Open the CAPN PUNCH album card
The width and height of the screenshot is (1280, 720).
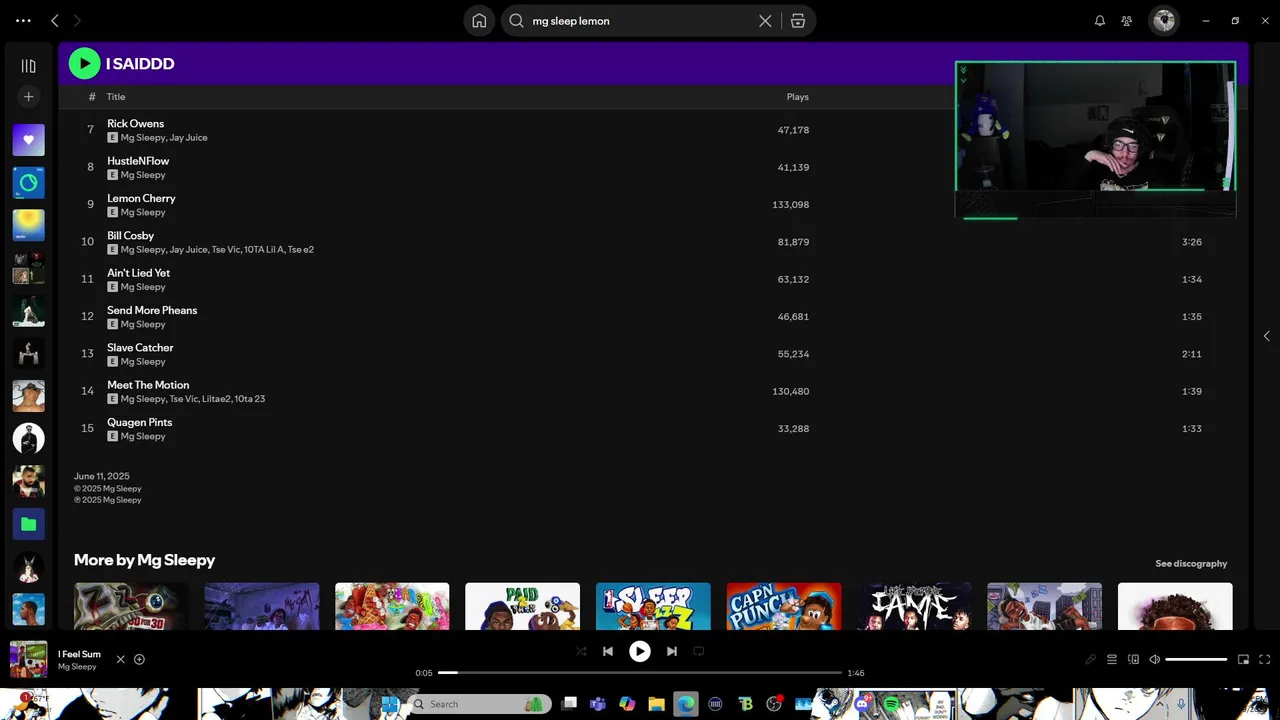[x=784, y=606]
